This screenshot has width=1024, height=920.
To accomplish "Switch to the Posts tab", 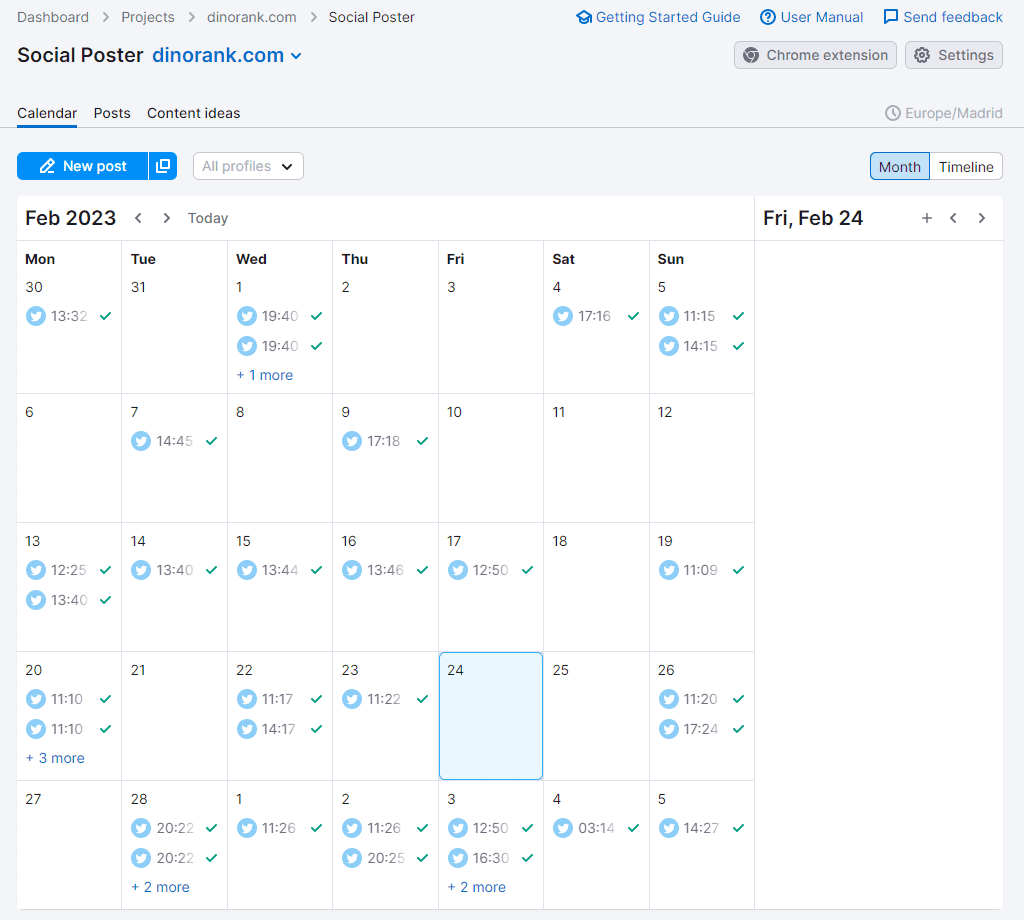I will coord(112,113).
